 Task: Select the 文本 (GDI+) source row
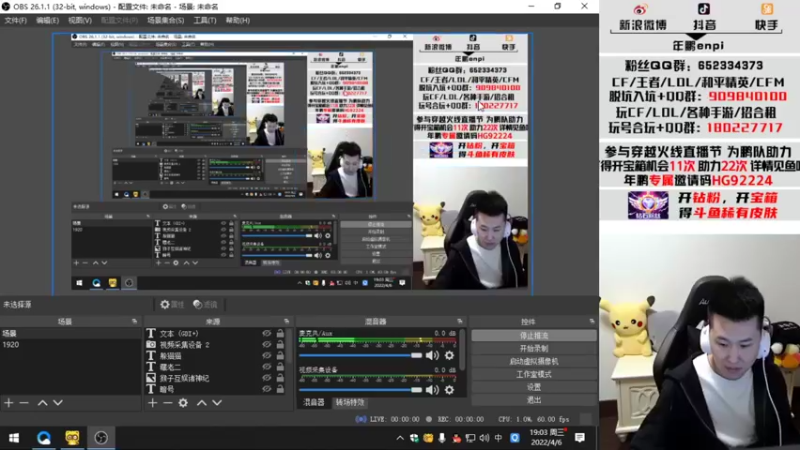[216, 333]
